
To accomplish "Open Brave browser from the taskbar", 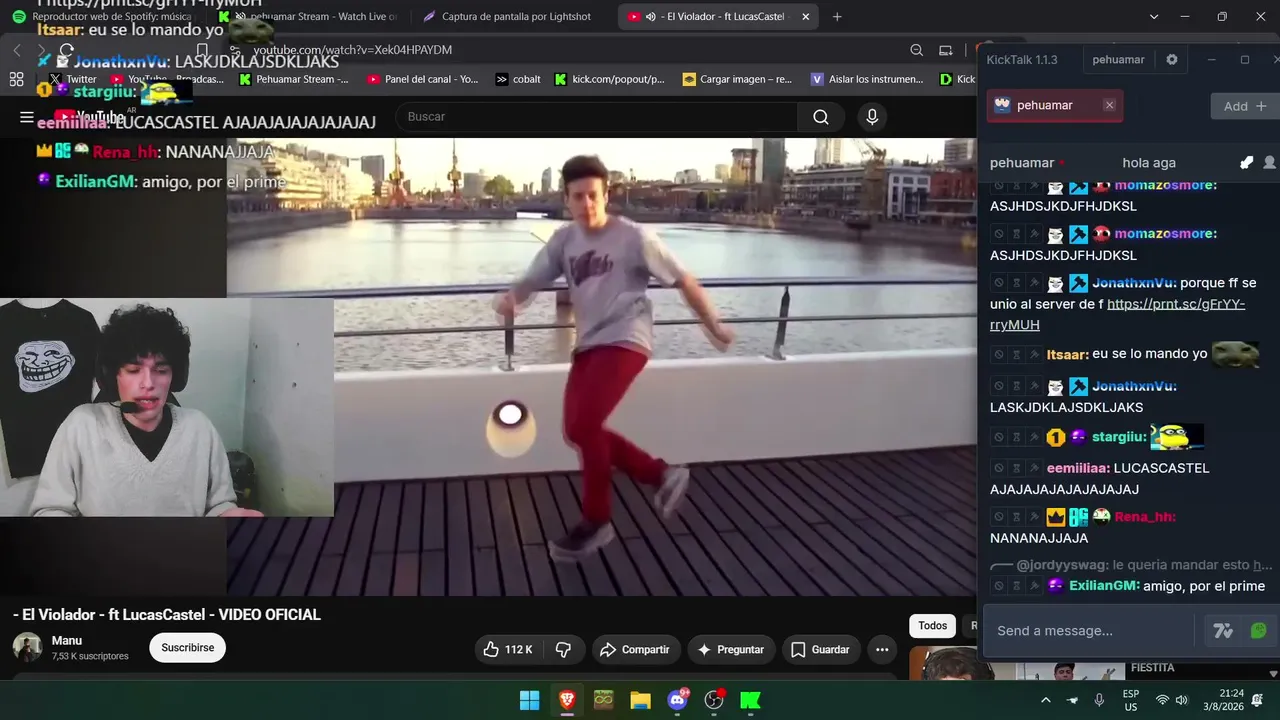I will click(567, 700).
